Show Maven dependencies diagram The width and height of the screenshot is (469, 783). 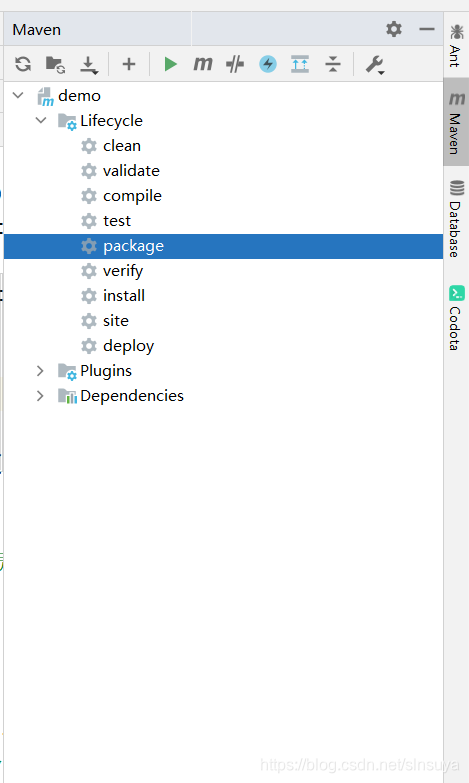(x=300, y=64)
